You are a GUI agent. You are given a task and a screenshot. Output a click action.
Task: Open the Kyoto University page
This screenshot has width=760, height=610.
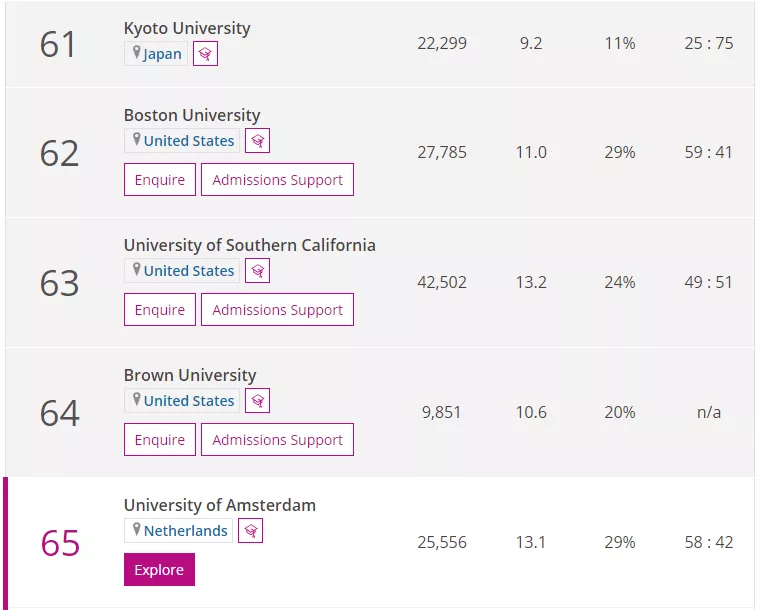(x=187, y=28)
